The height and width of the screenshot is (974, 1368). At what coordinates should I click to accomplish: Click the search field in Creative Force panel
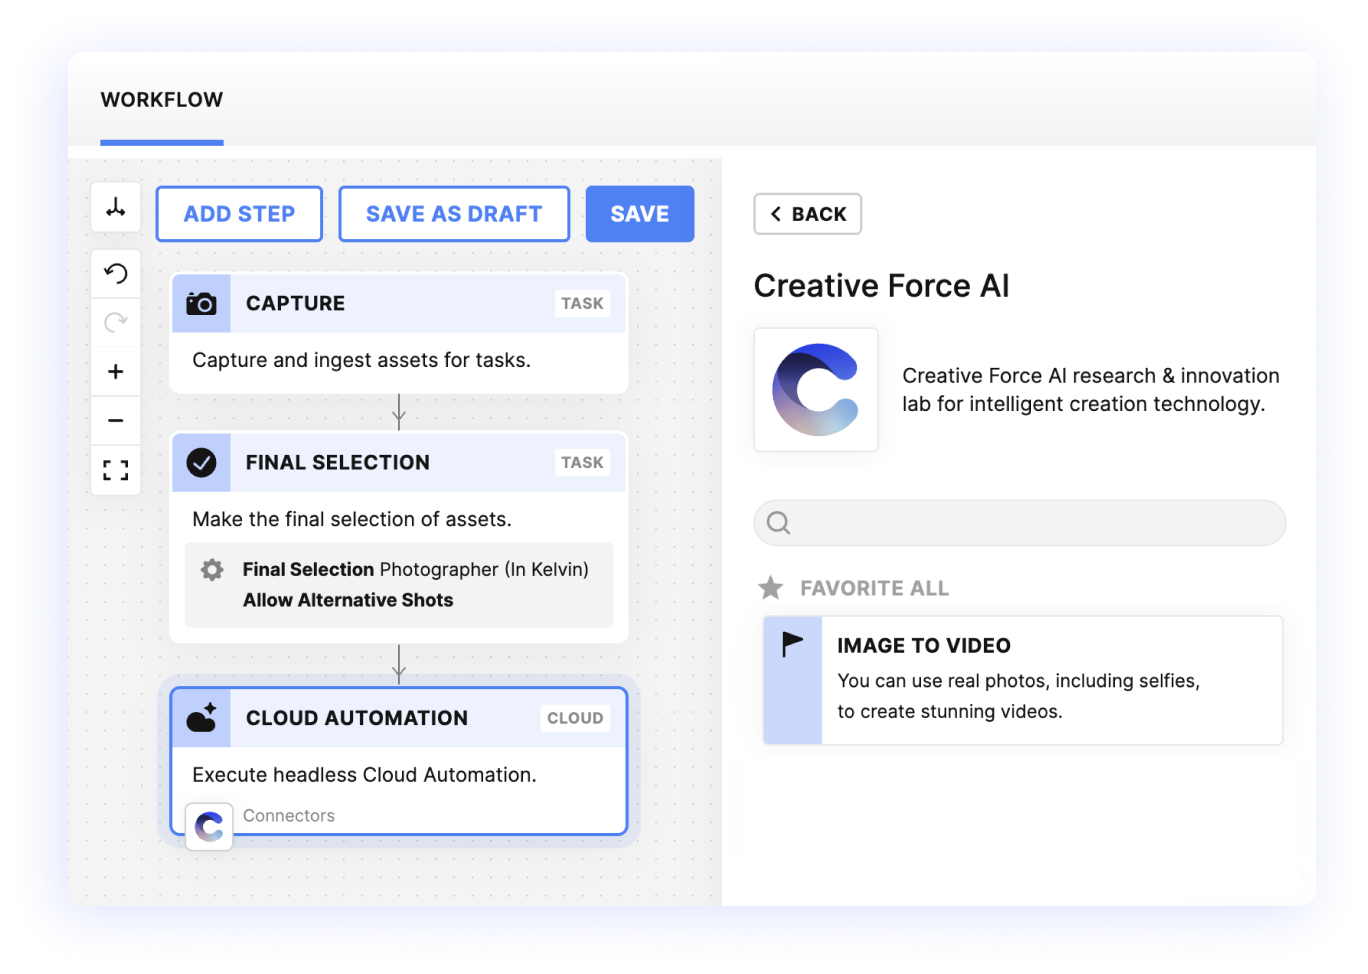(x=1019, y=522)
